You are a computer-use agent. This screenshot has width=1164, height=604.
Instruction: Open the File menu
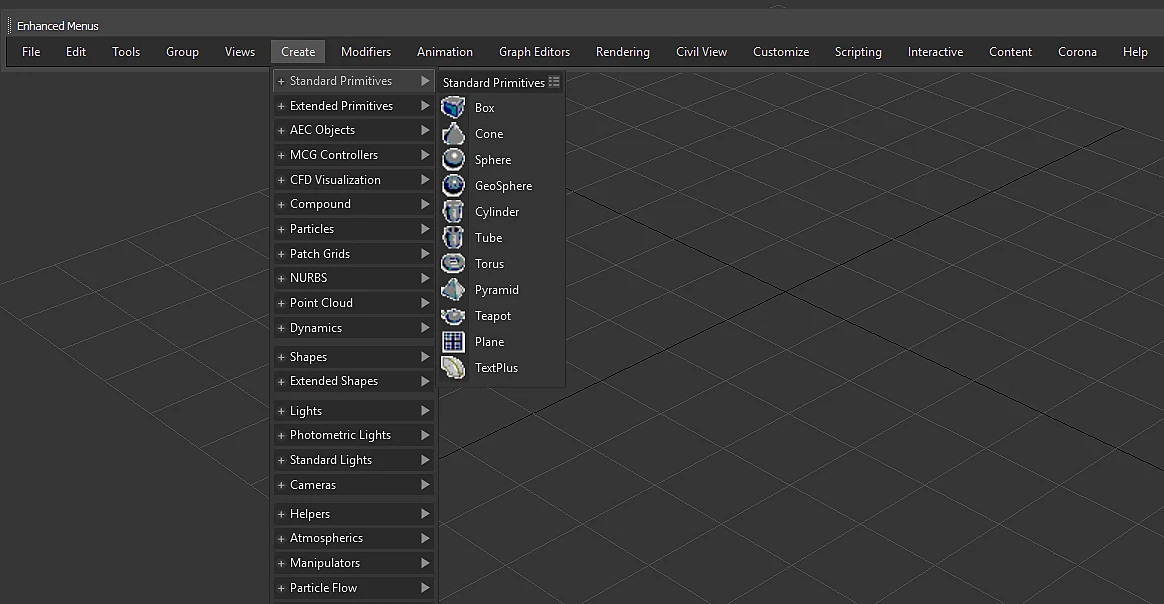(x=31, y=52)
